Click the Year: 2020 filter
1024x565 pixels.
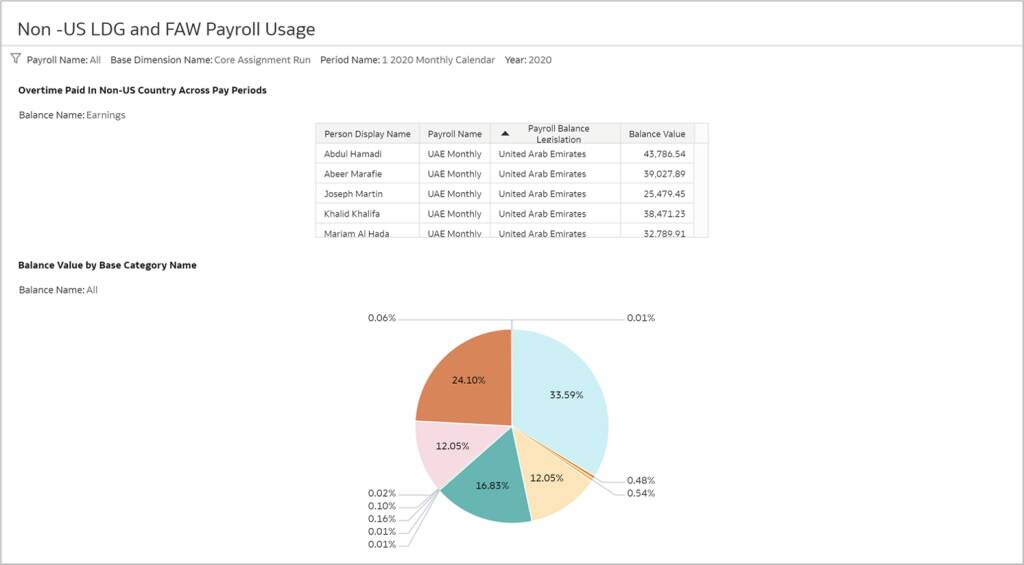528,59
